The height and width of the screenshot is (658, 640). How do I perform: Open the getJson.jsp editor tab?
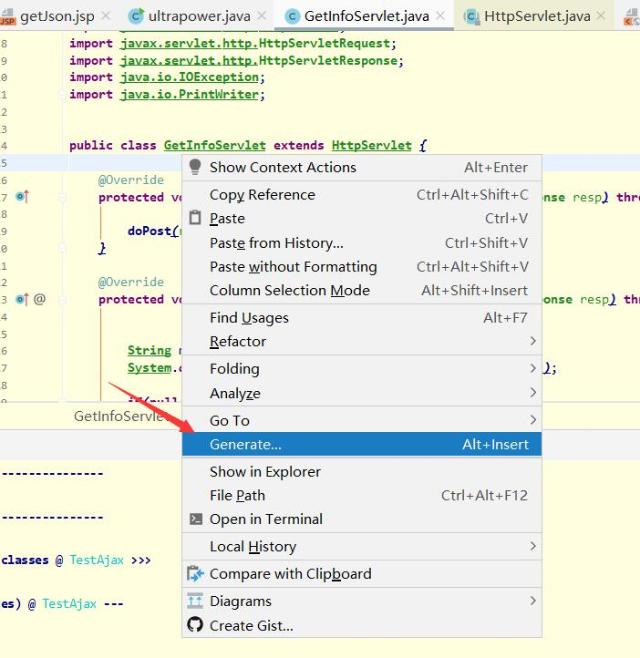[56, 16]
